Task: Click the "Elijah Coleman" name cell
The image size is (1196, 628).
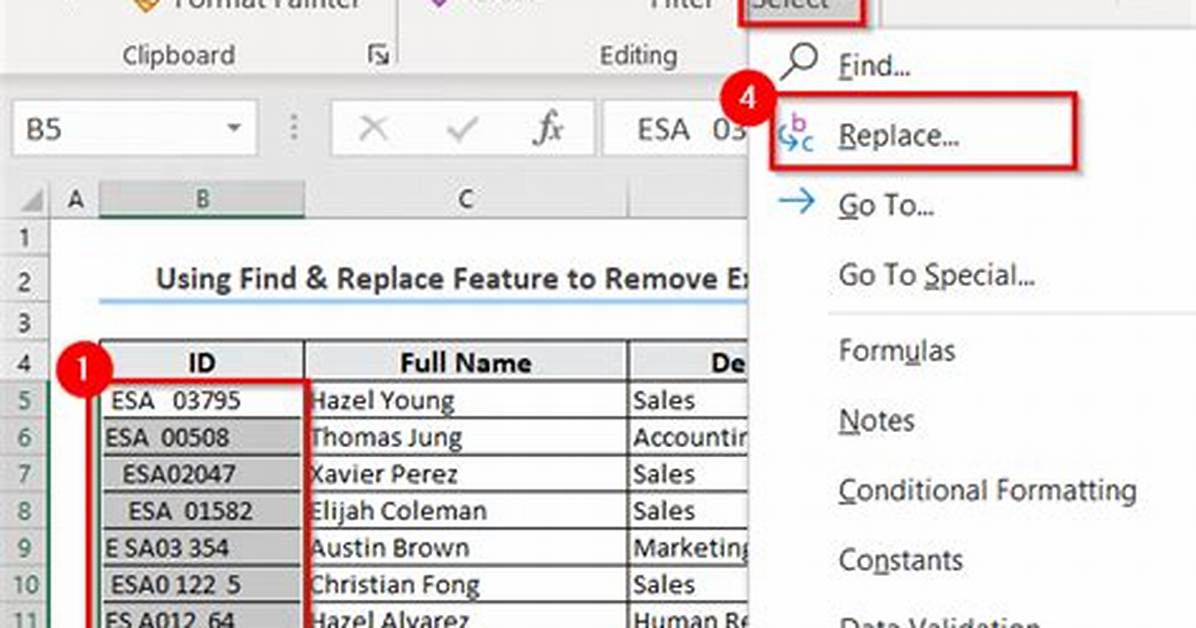Action: 466,510
